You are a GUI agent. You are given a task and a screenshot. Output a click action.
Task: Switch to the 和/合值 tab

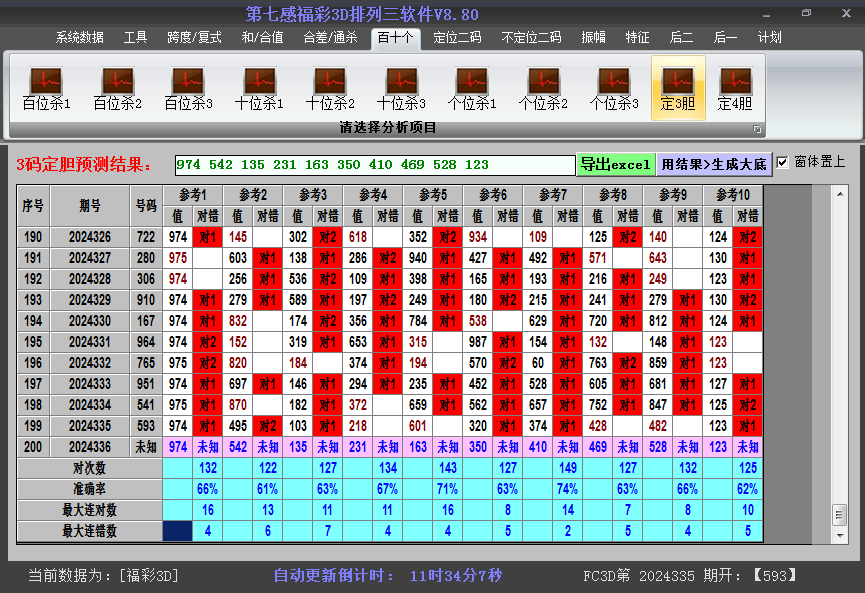pos(262,38)
